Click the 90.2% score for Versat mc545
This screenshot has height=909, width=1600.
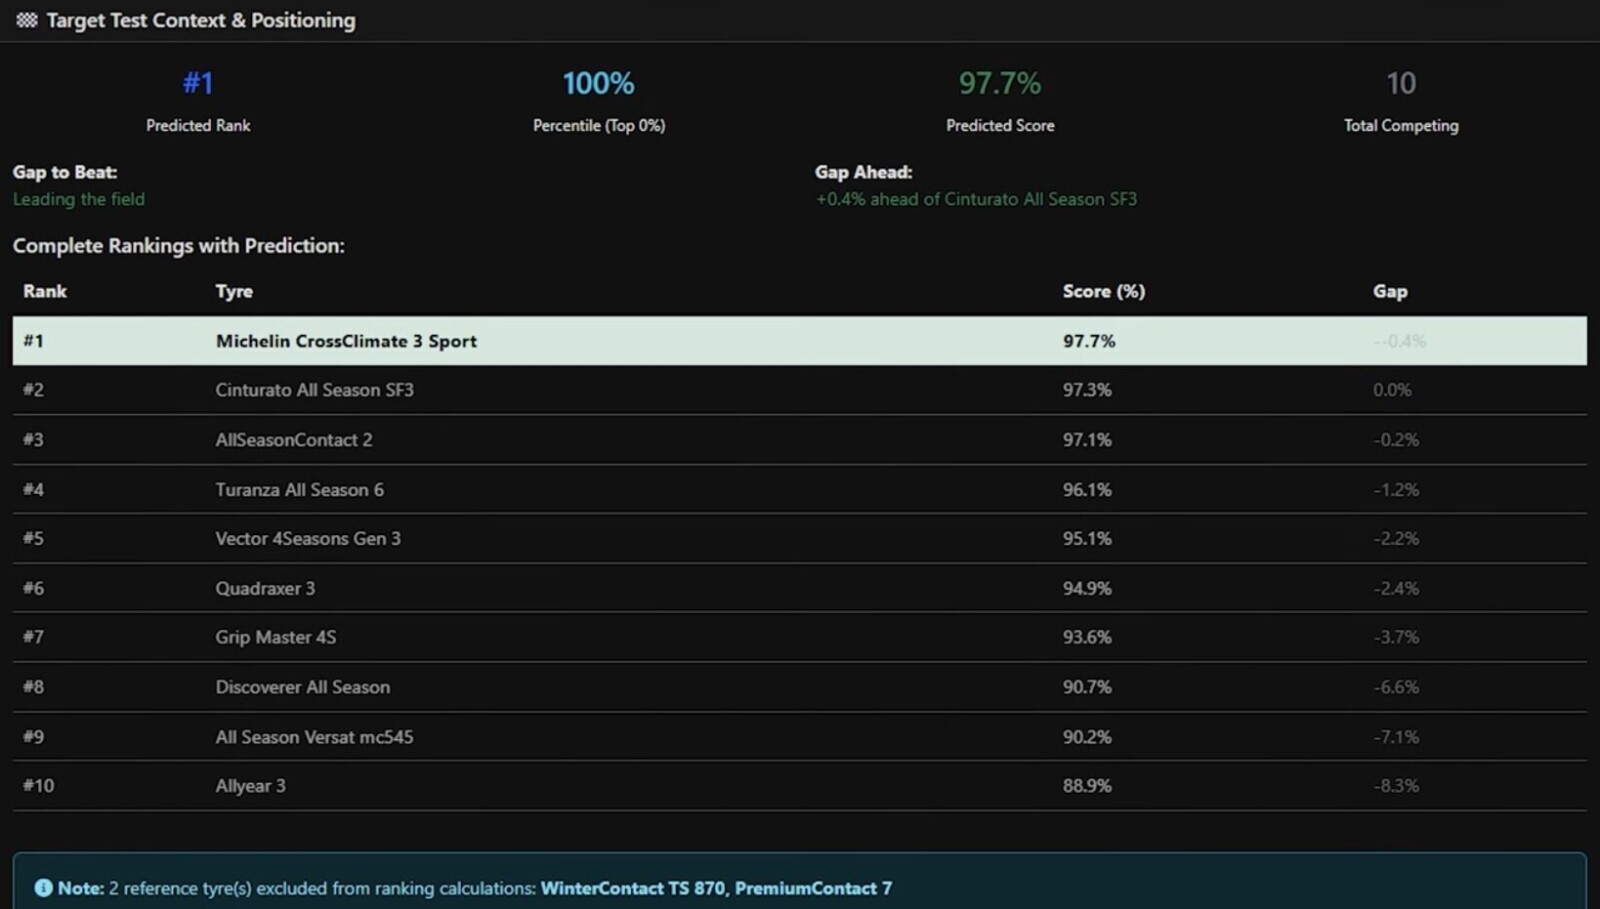[x=1087, y=737]
